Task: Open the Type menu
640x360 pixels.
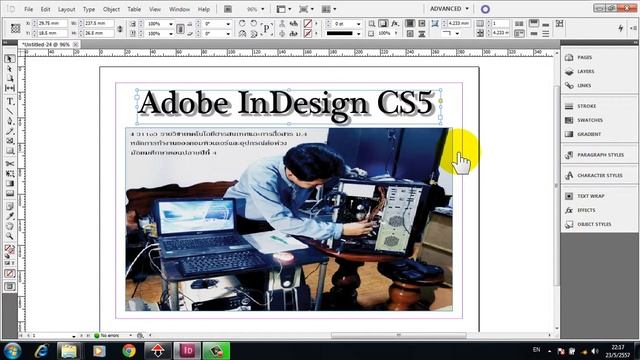Action: (x=89, y=9)
